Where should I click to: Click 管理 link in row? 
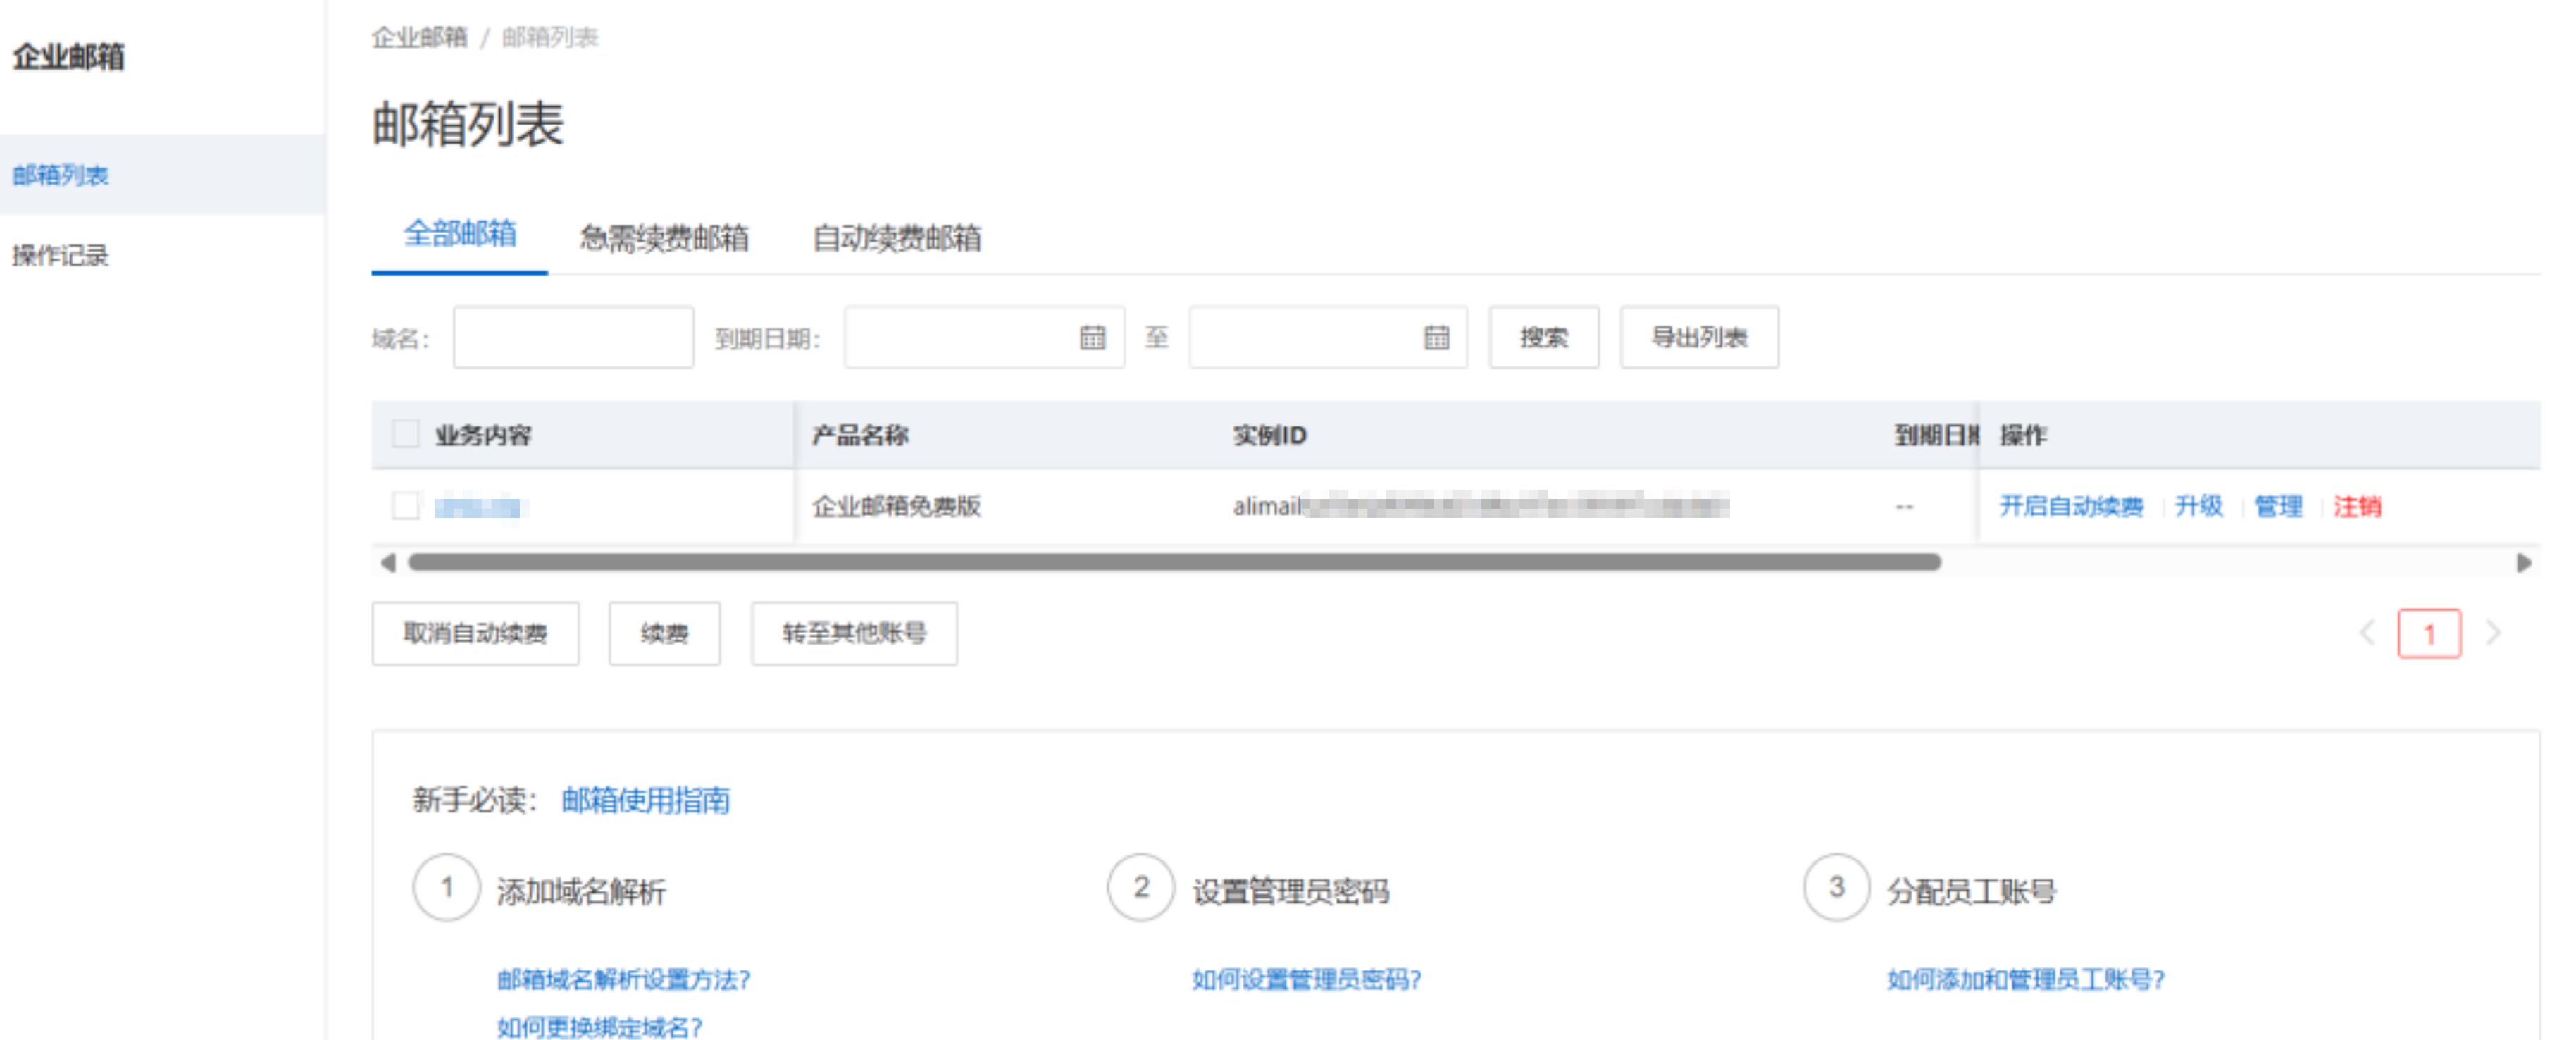[2278, 506]
